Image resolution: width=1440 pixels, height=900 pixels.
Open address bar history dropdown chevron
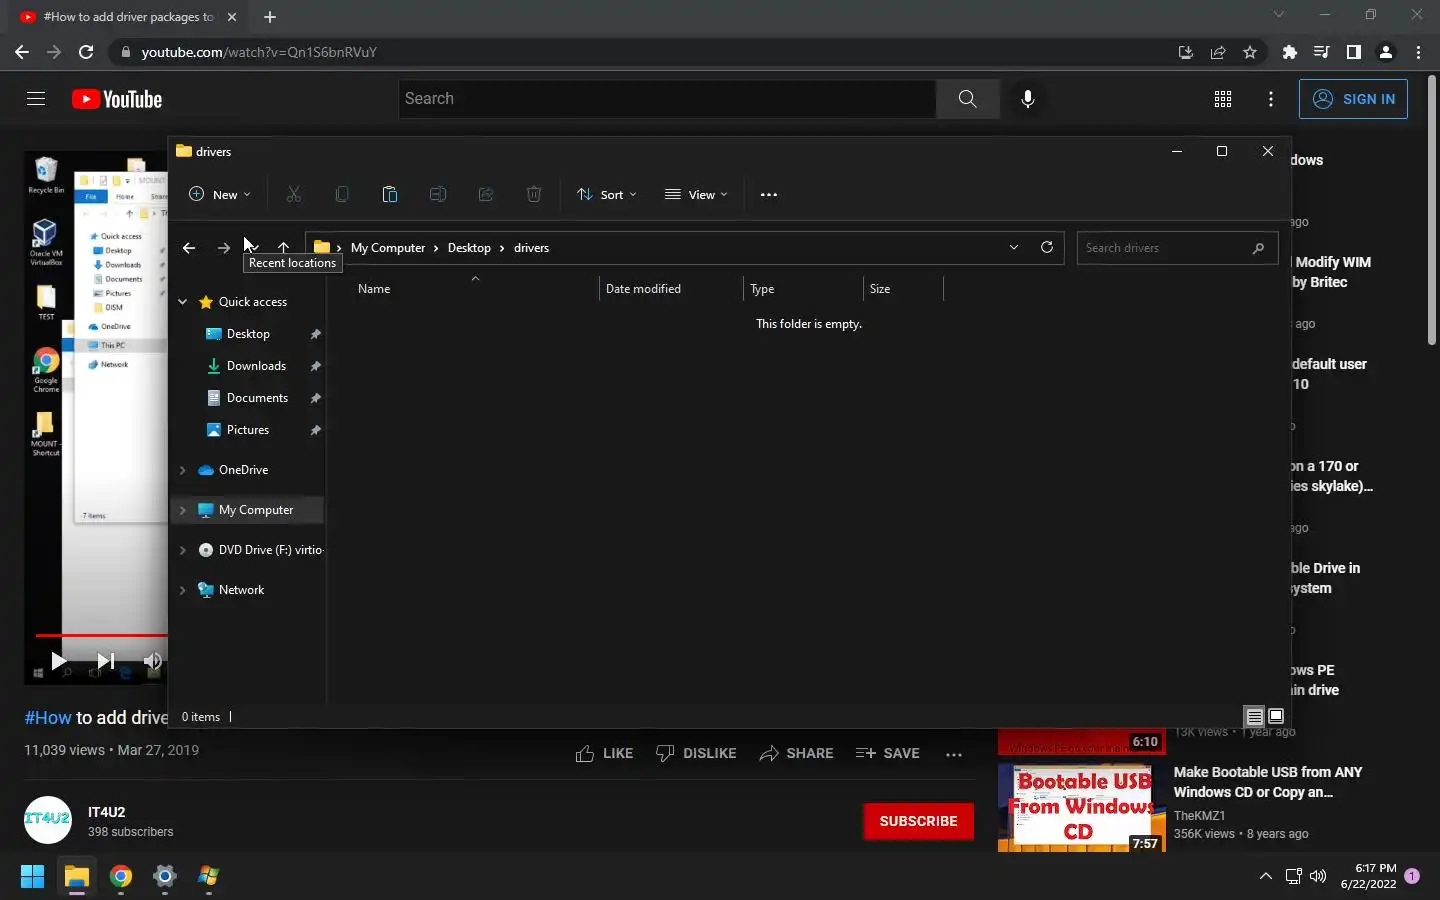pyautogui.click(x=1014, y=247)
